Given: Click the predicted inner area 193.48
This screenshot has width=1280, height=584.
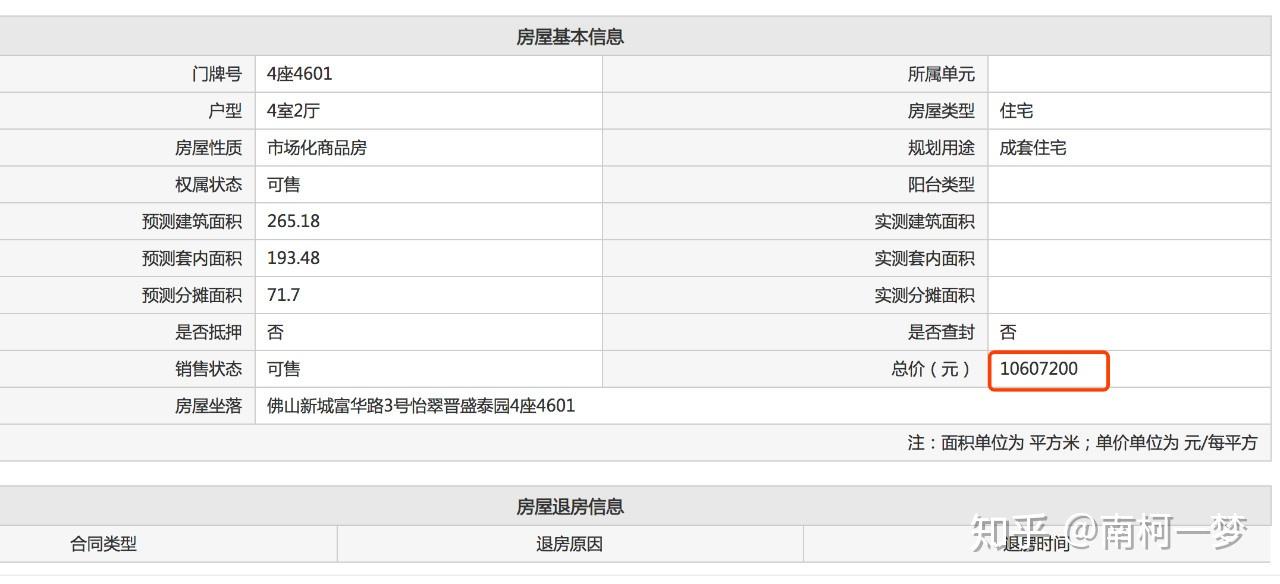Looking at the screenshot, I should pyautogui.click(x=293, y=258).
